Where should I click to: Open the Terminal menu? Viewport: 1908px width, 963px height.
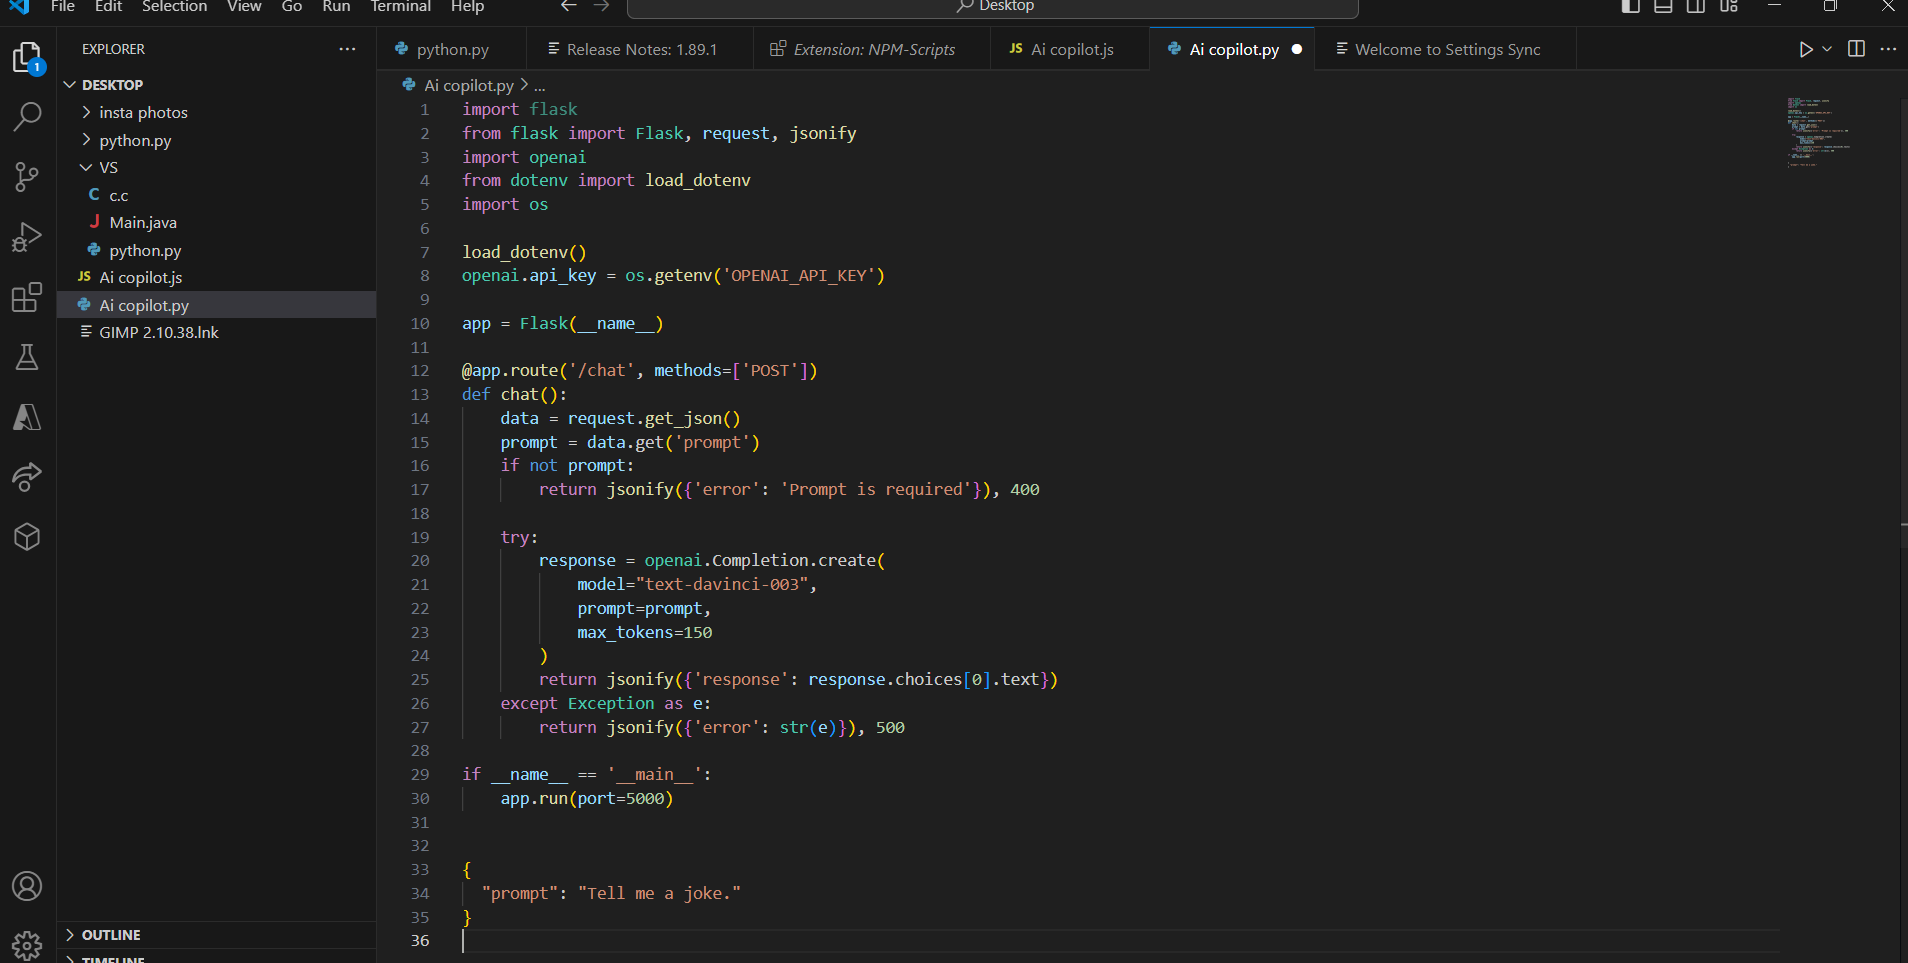click(x=400, y=7)
